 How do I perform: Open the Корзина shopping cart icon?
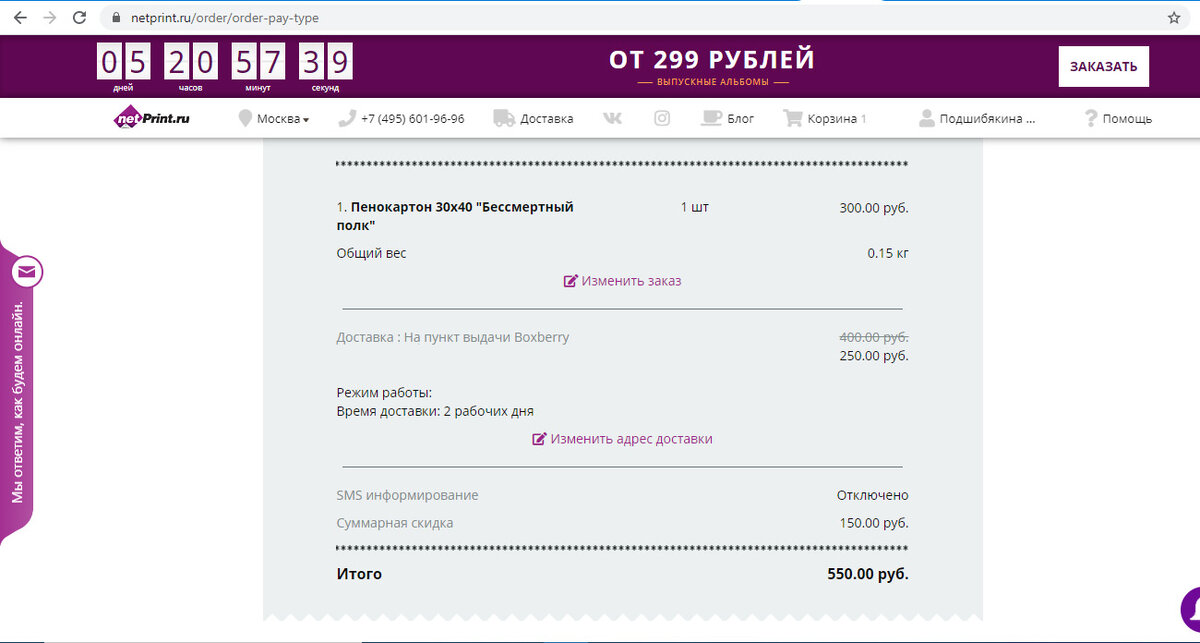793,117
